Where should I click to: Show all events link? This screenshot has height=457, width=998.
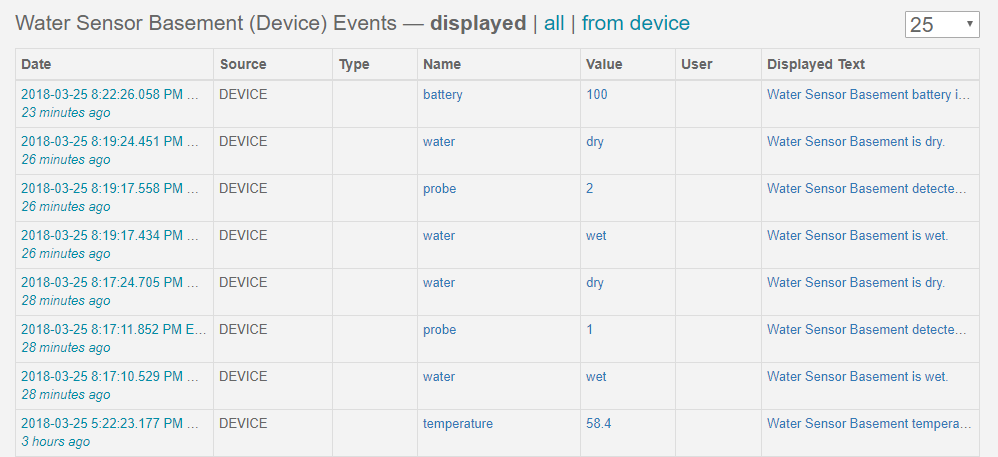coord(554,24)
